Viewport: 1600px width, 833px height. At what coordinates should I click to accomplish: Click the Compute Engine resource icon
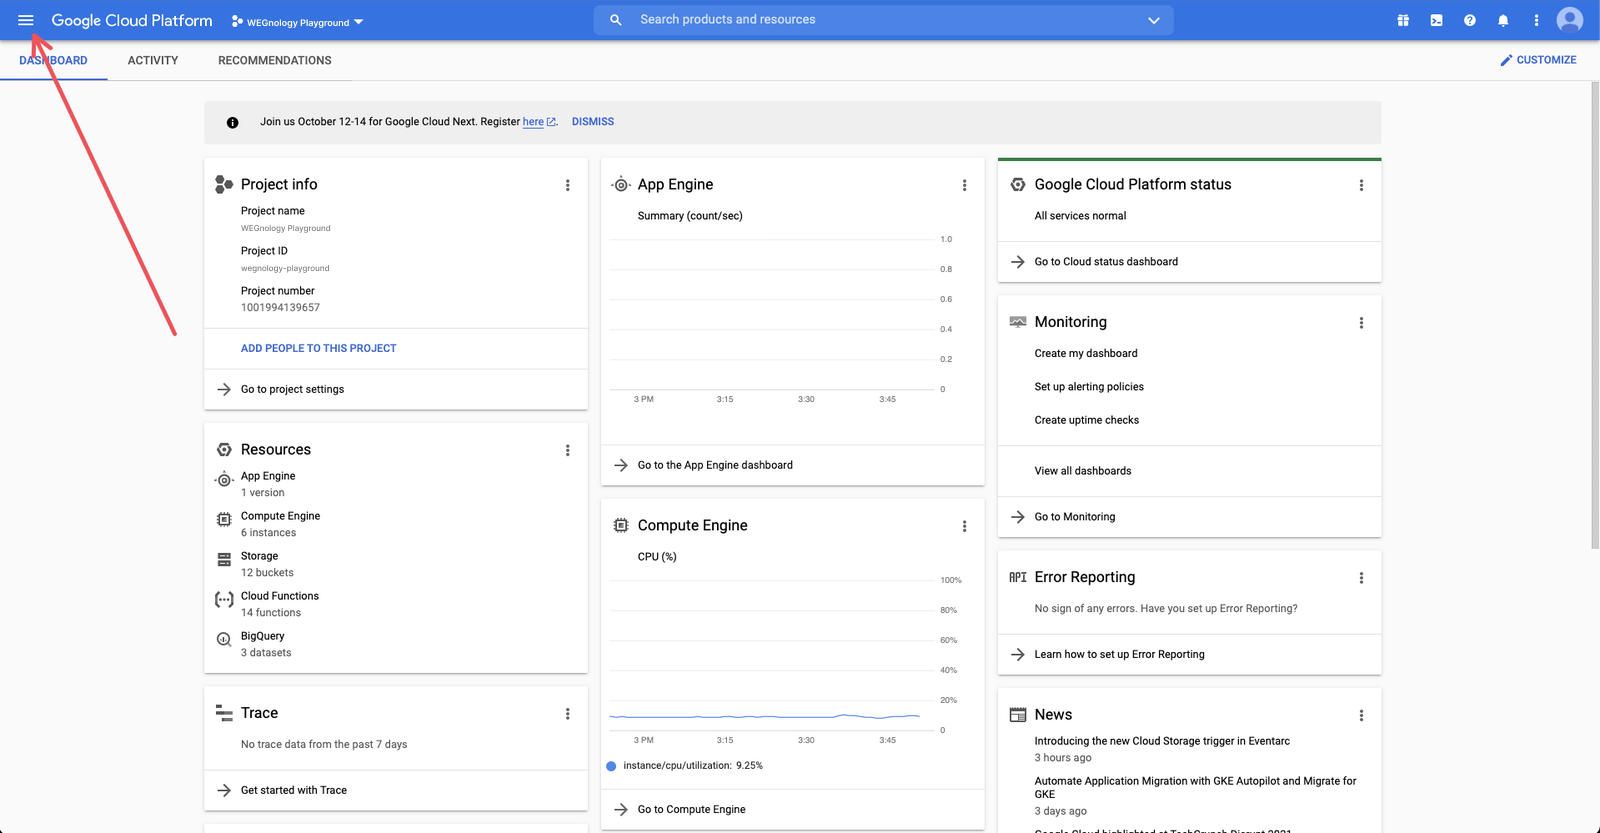click(x=224, y=519)
